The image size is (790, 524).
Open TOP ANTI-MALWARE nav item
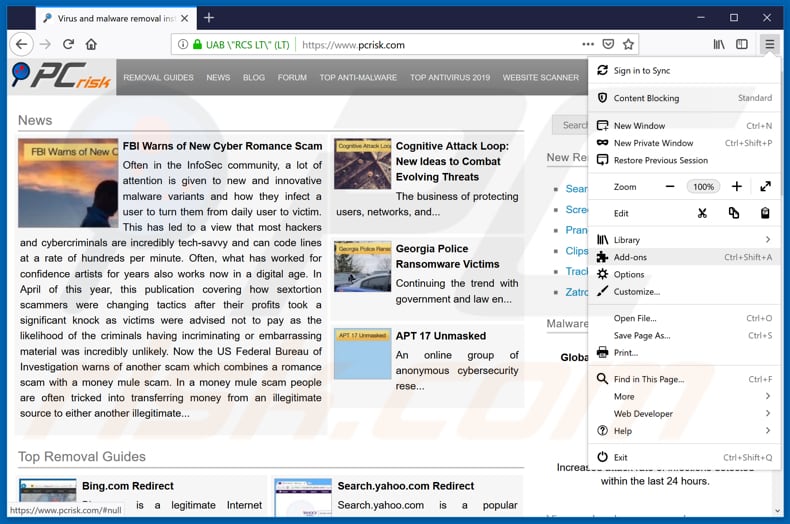click(358, 78)
